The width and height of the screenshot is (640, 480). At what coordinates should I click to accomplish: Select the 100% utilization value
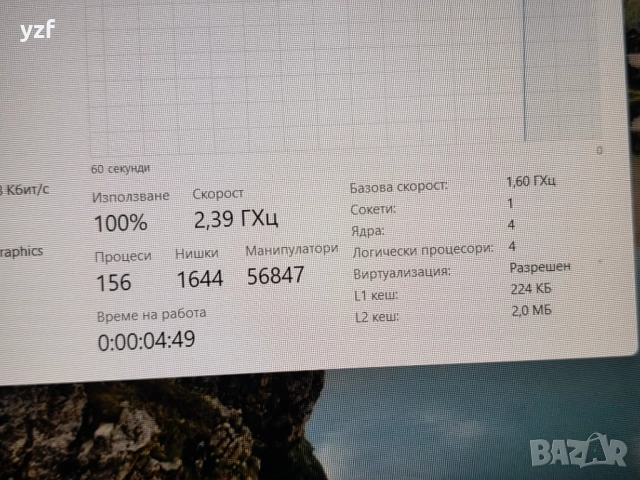[120, 222]
